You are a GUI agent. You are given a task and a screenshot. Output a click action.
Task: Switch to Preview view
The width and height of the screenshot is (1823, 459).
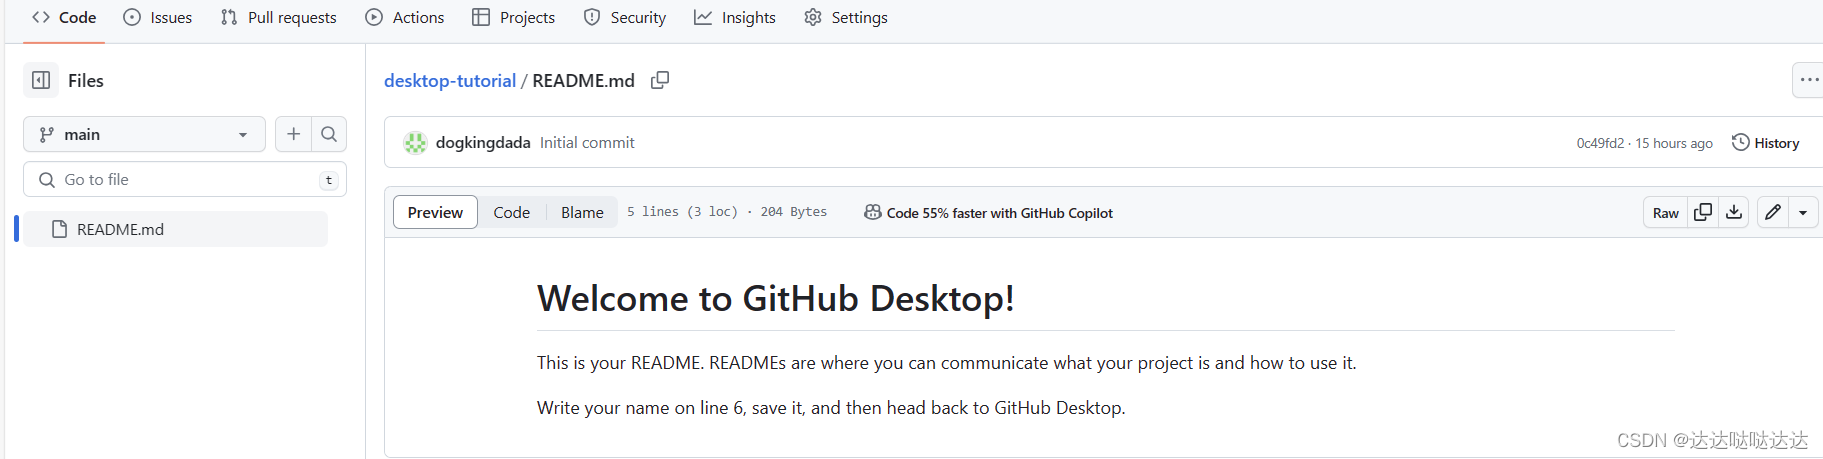click(x=435, y=212)
